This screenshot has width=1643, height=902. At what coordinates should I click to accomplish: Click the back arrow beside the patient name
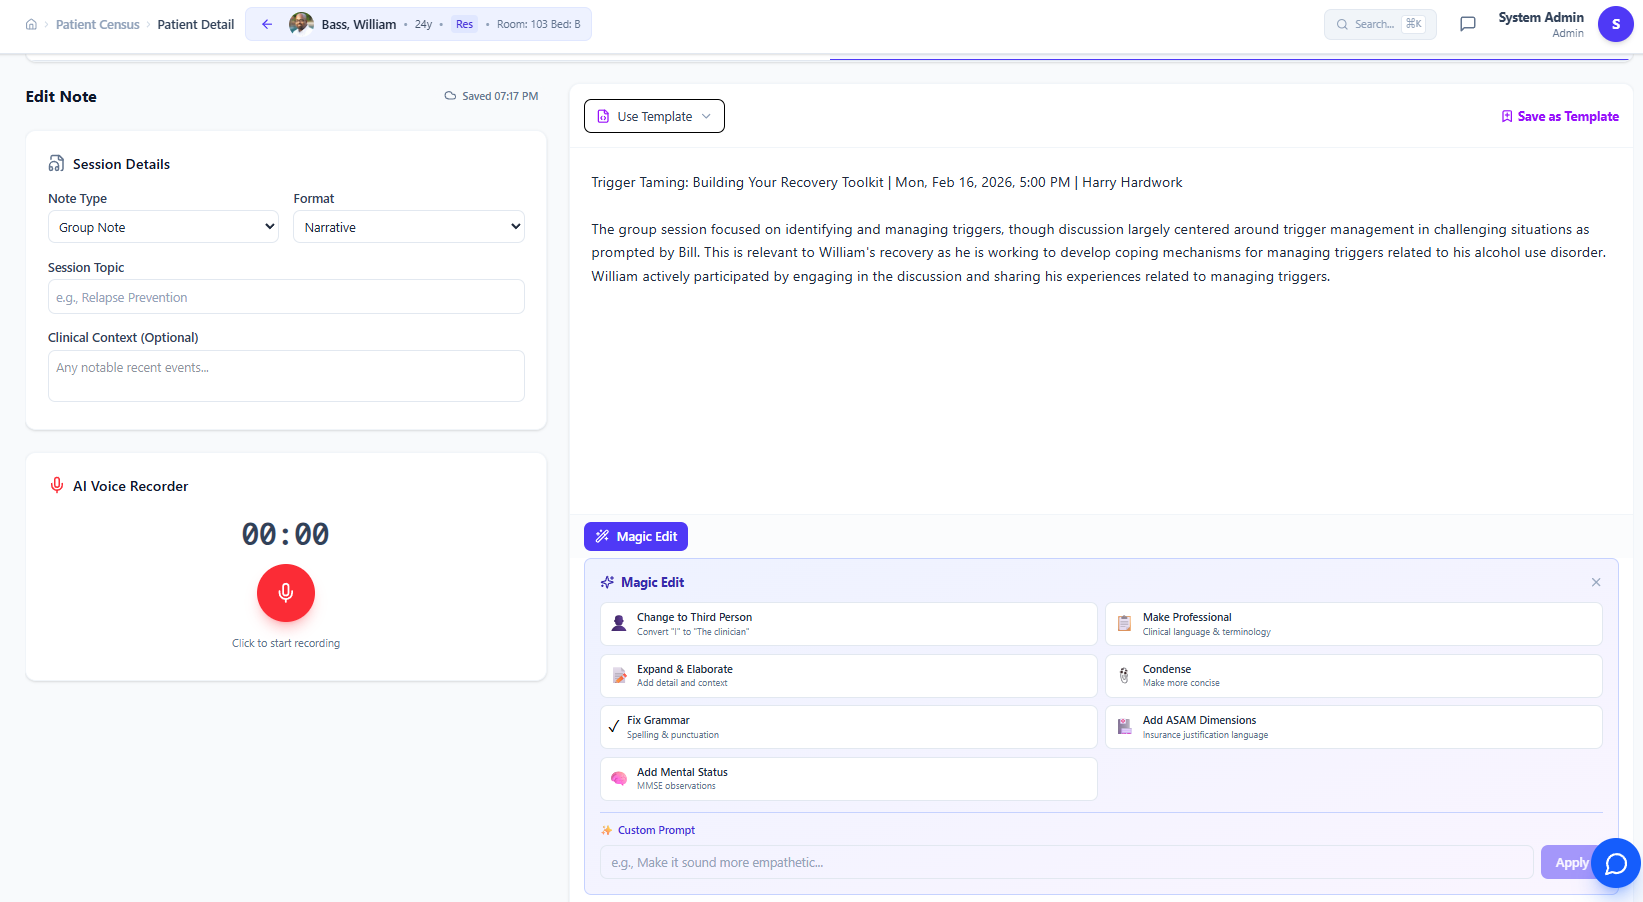266,23
